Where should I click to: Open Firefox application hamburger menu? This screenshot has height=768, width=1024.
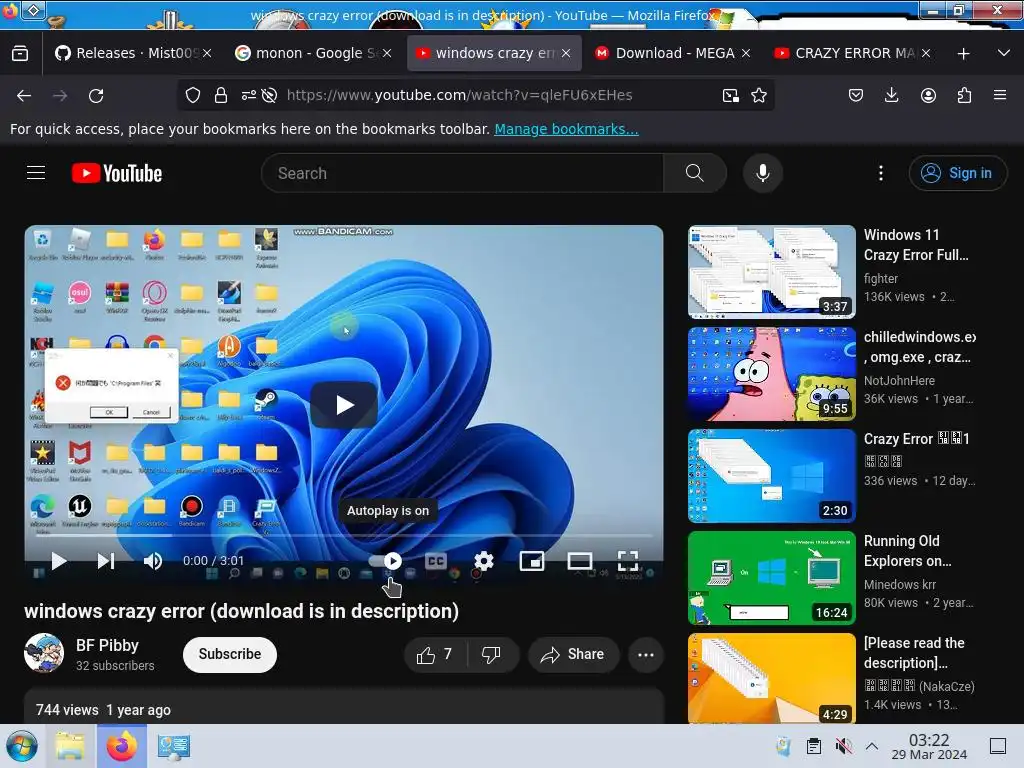click(1000, 95)
